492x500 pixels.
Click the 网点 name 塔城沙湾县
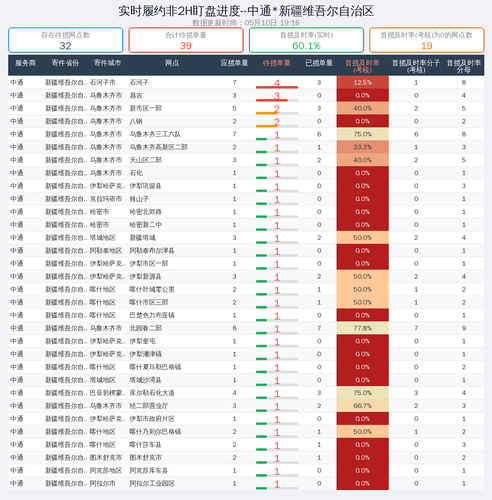[146, 380]
